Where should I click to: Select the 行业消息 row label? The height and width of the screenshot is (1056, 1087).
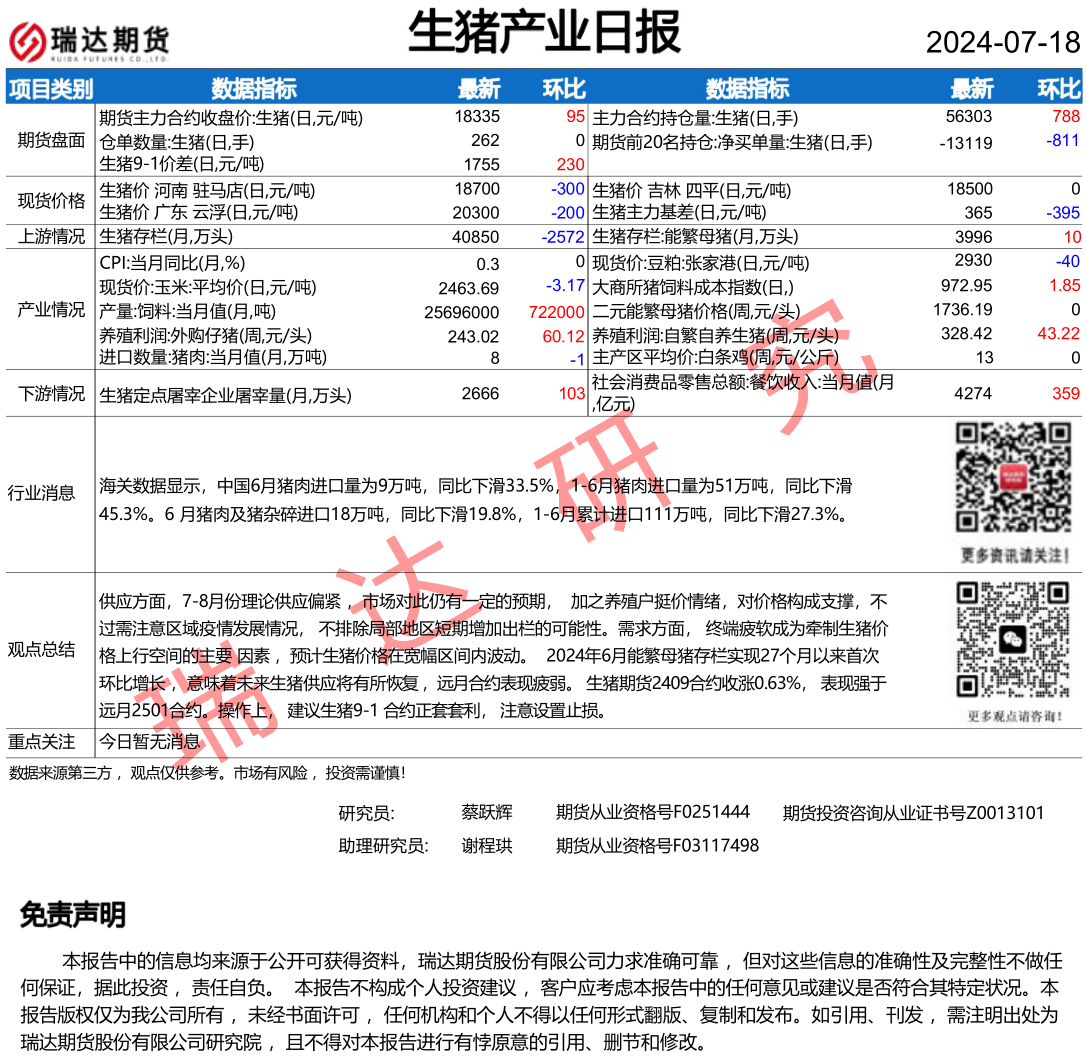(x=42, y=493)
